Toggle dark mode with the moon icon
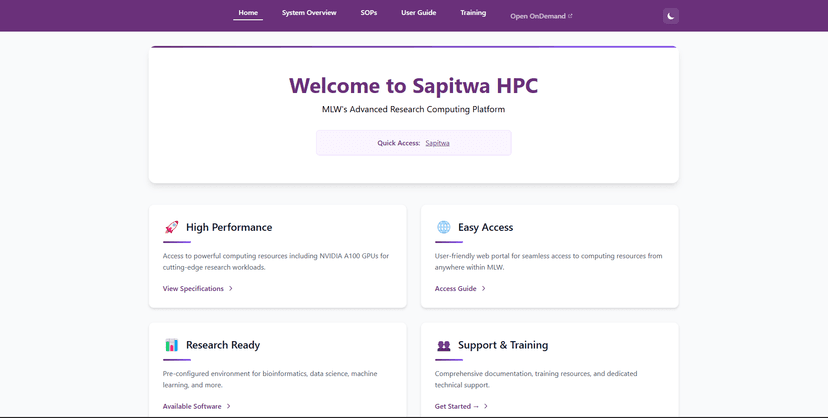This screenshot has width=828, height=418. pyautogui.click(x=671, y=15)
